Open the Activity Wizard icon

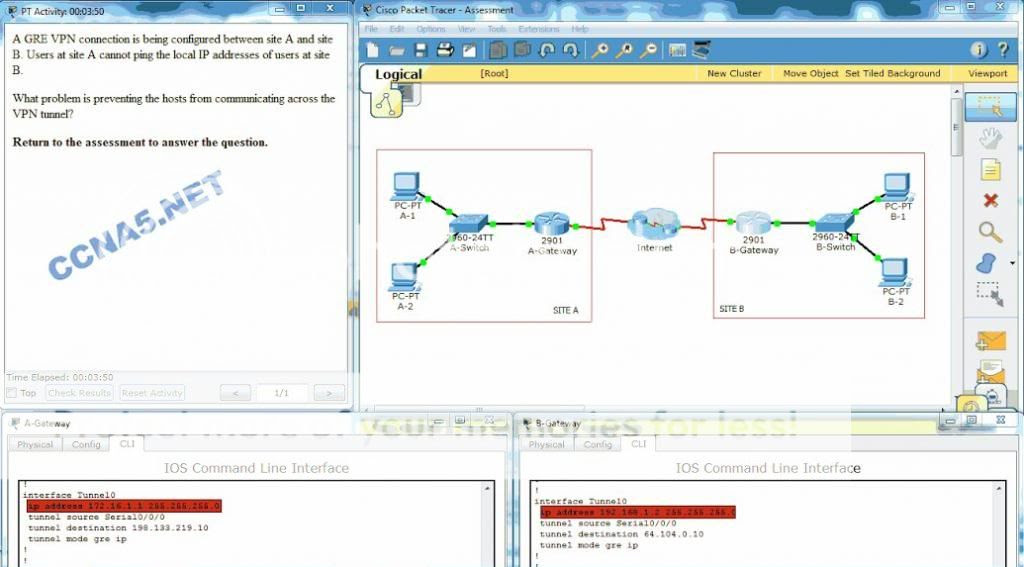tap(470, 50)
